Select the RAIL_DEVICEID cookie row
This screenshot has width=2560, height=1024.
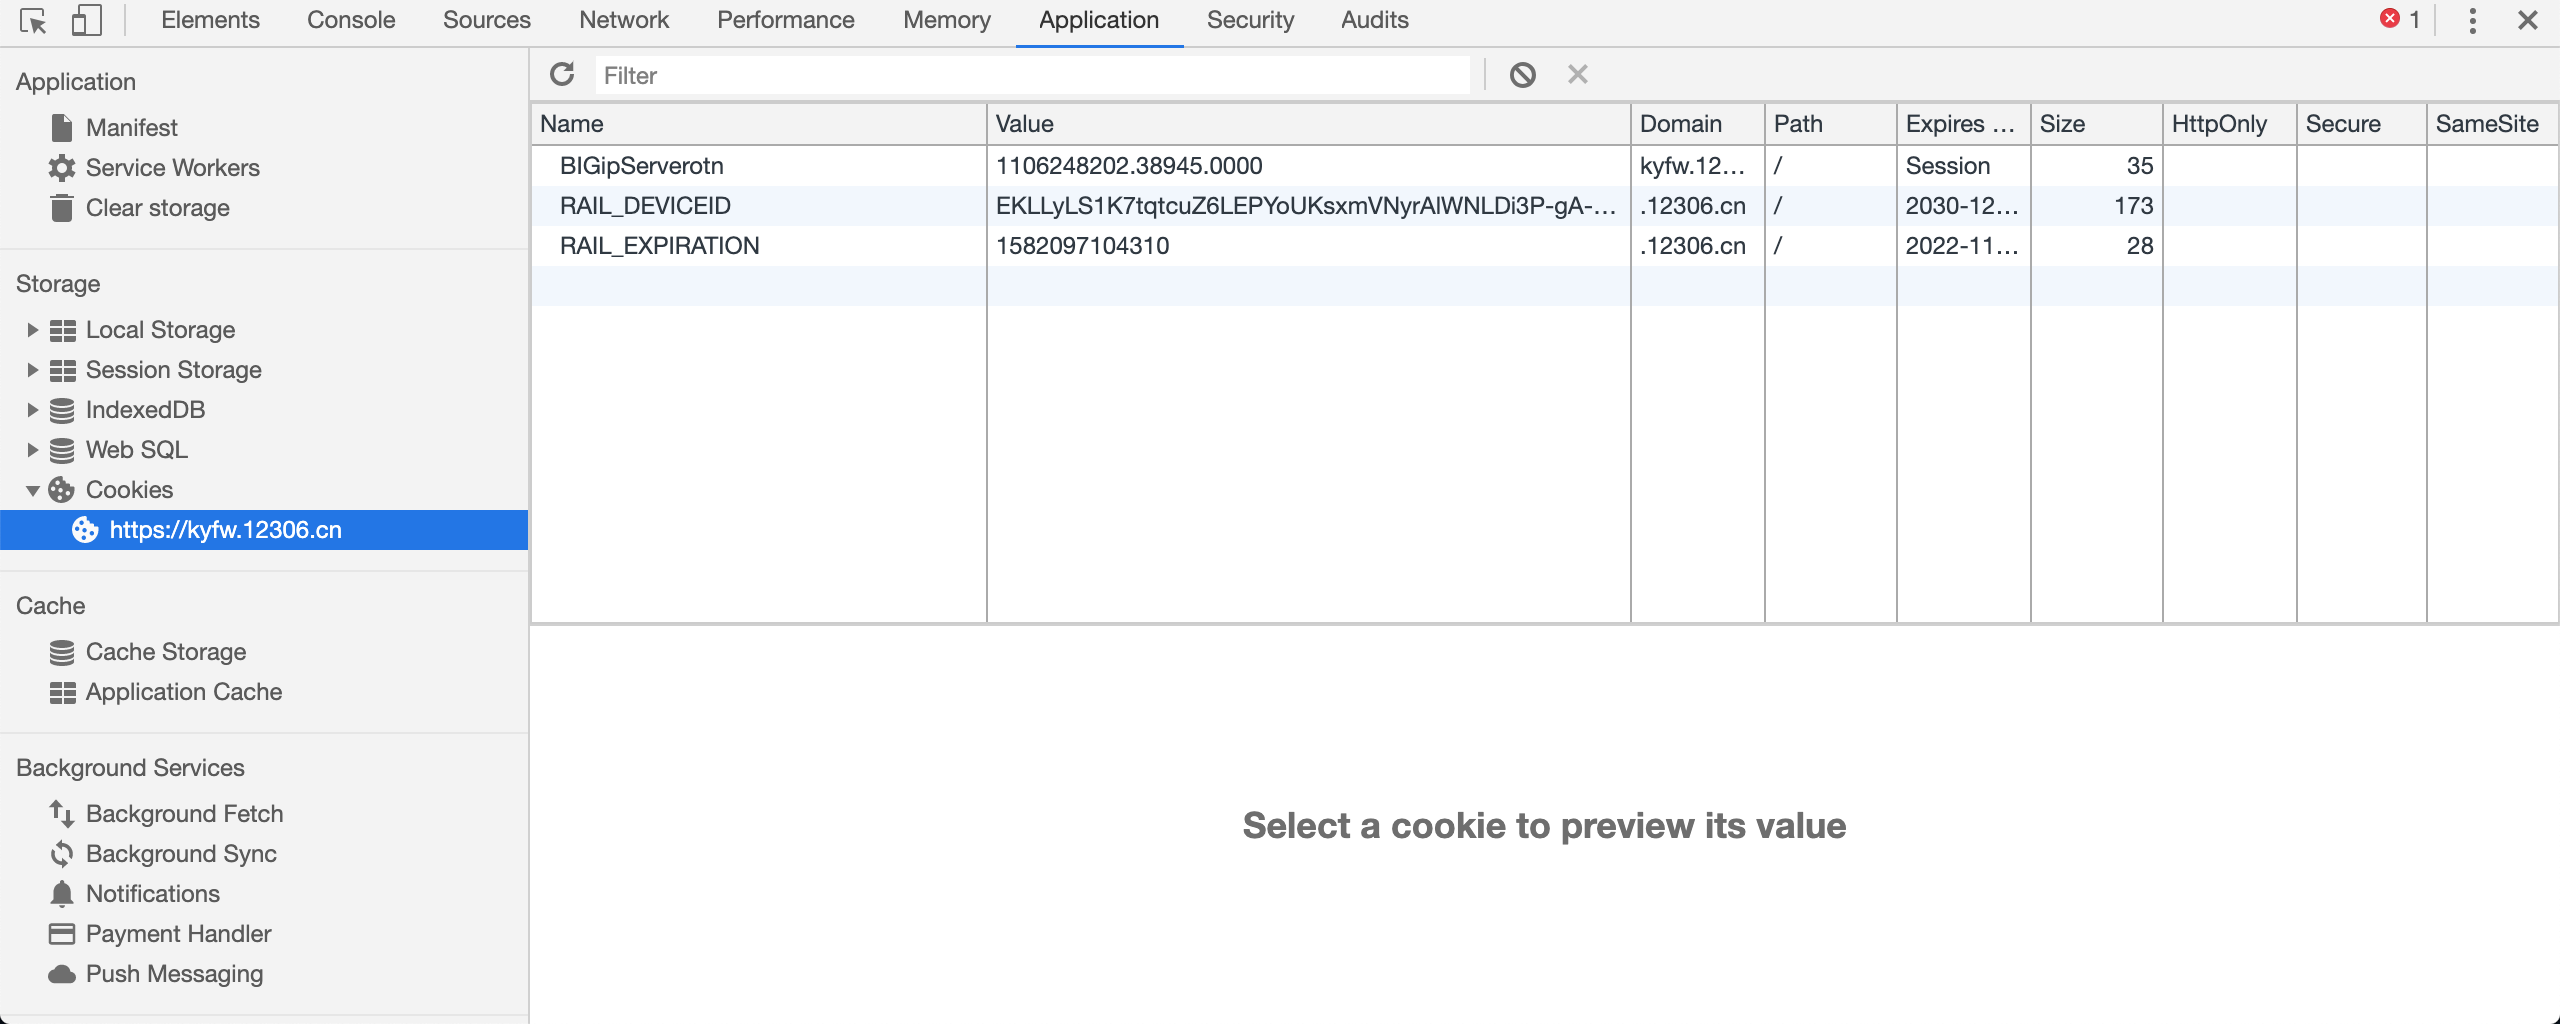pyautogui.click(x=645, y=206)
